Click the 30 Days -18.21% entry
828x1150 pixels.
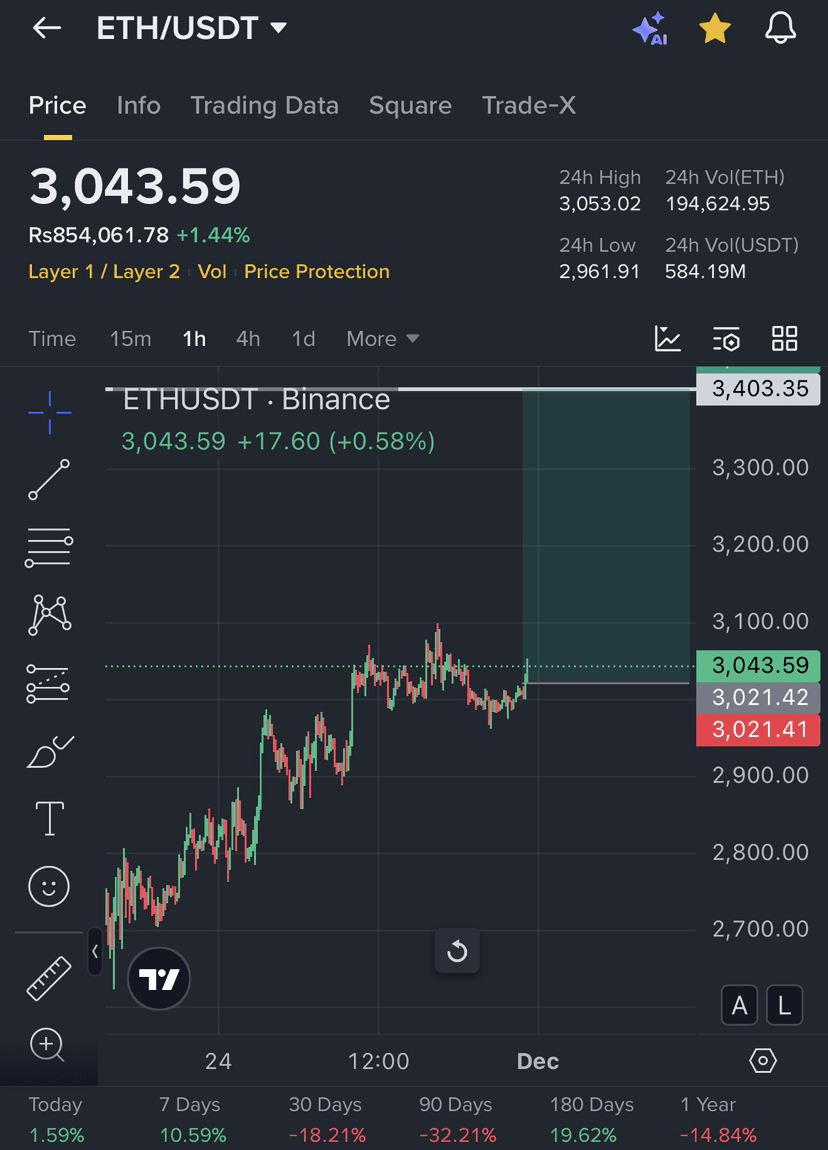click(326, 1120)
